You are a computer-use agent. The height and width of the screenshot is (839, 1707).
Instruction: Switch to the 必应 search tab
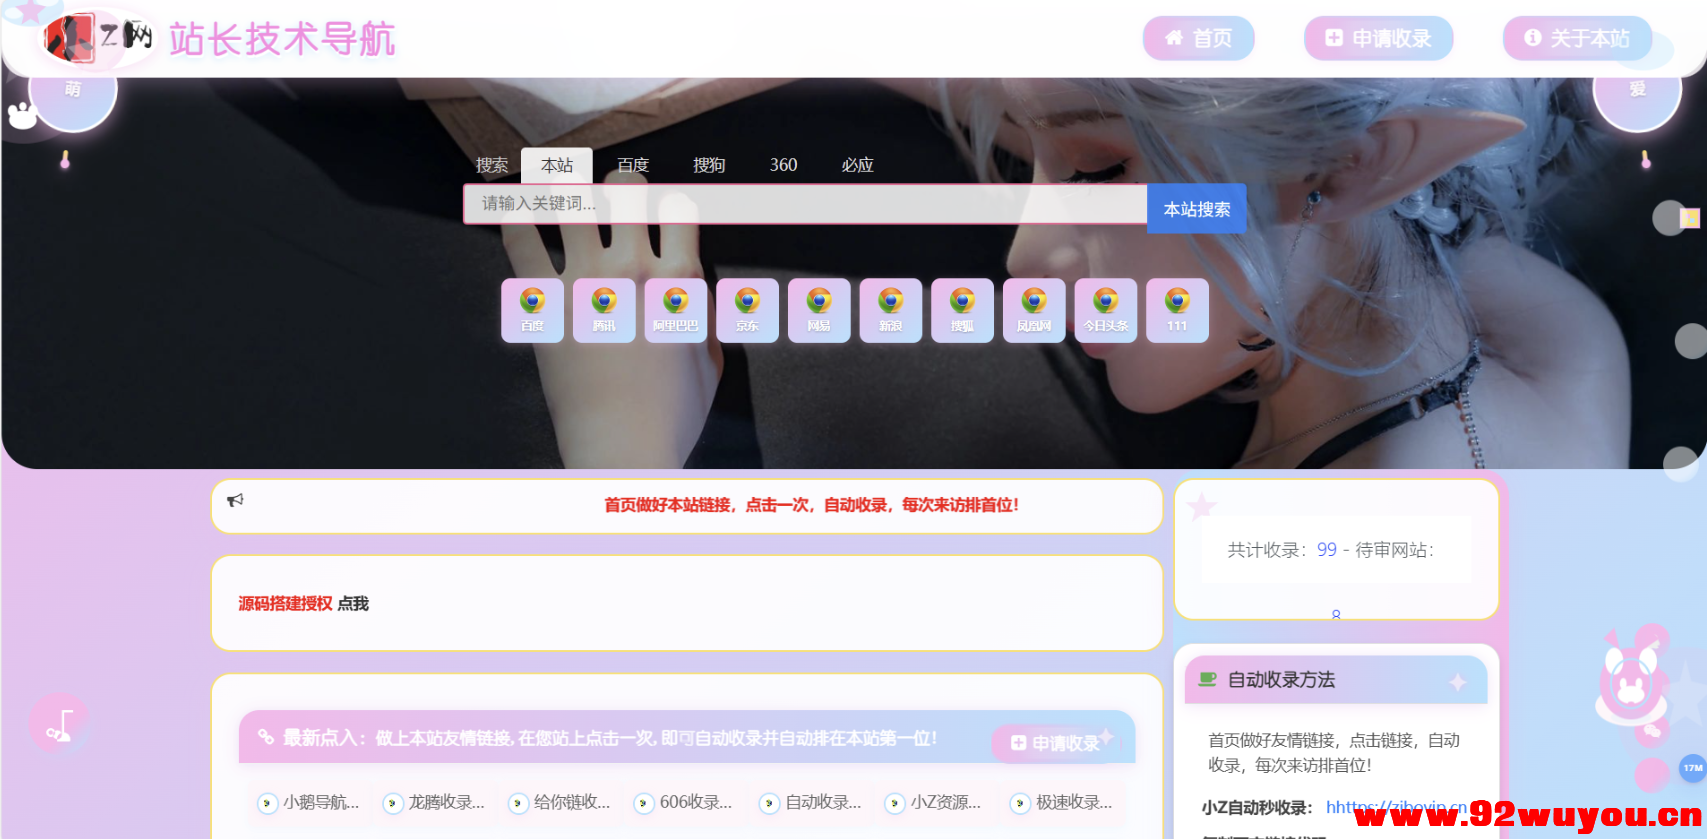(x=857, y=165)
